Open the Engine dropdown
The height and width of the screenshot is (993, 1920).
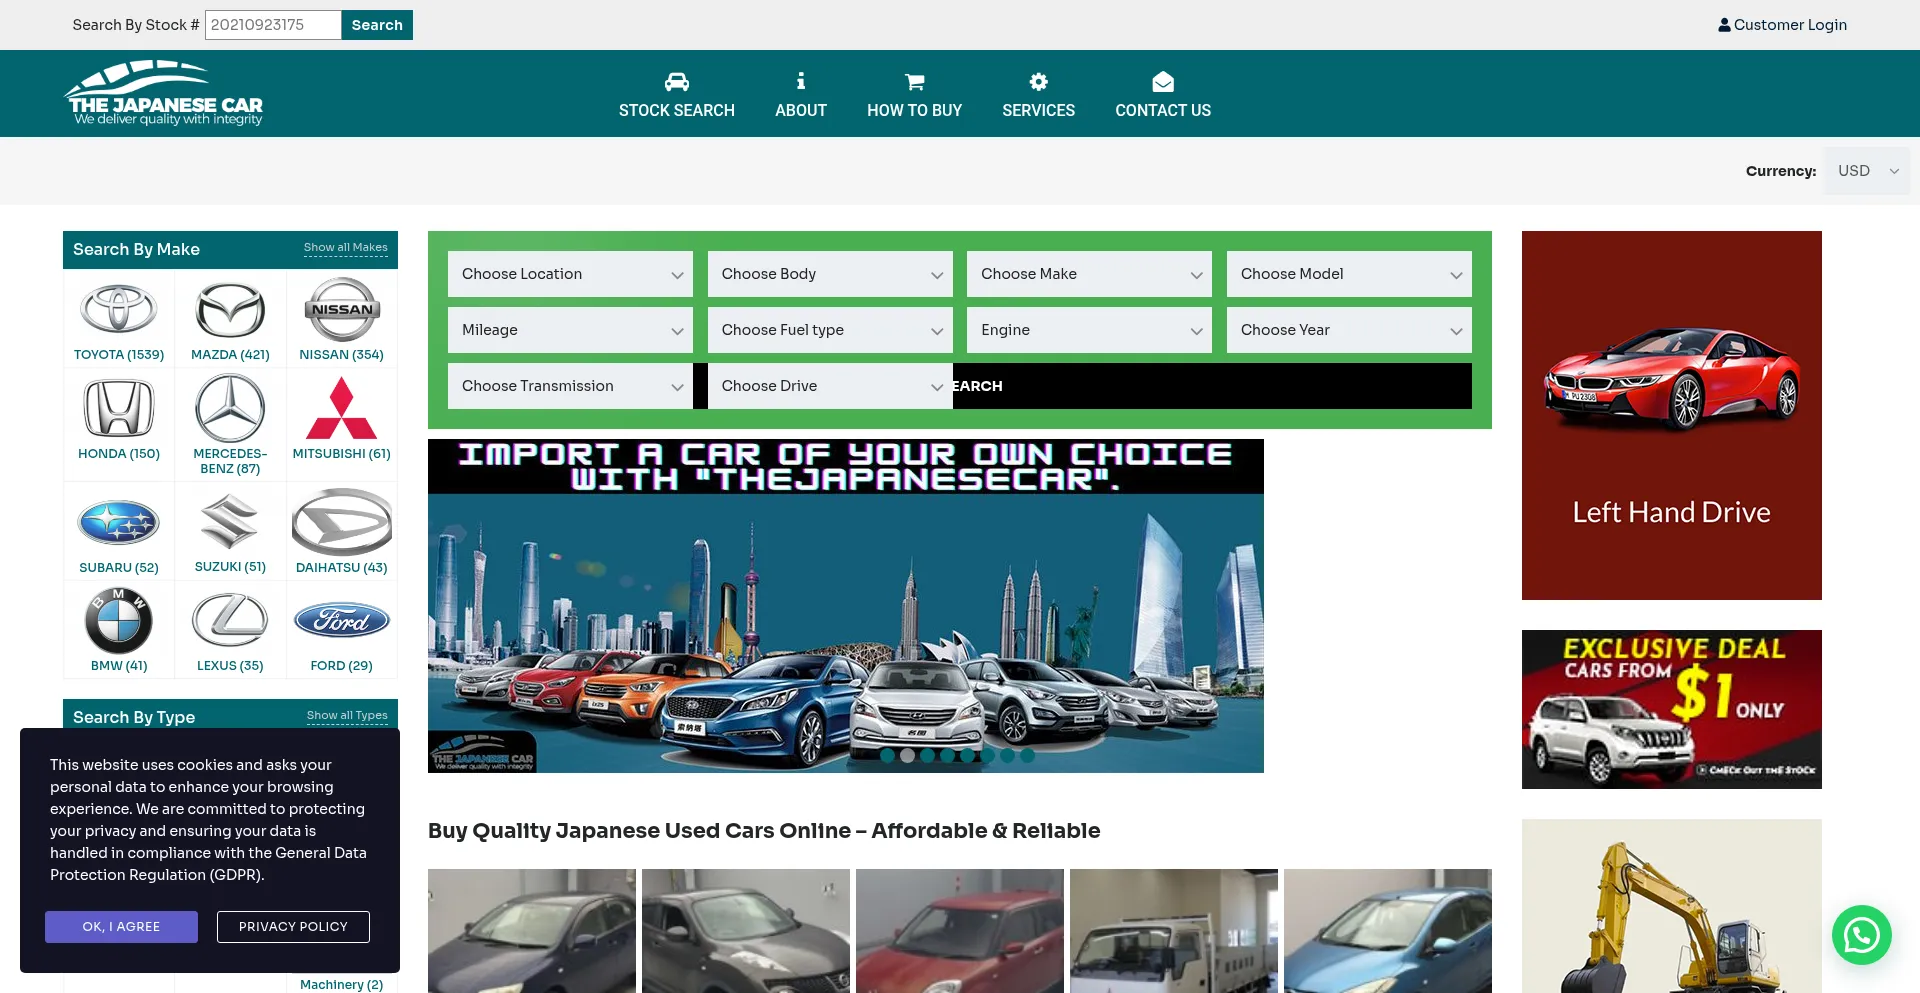tap(1089, 330)
